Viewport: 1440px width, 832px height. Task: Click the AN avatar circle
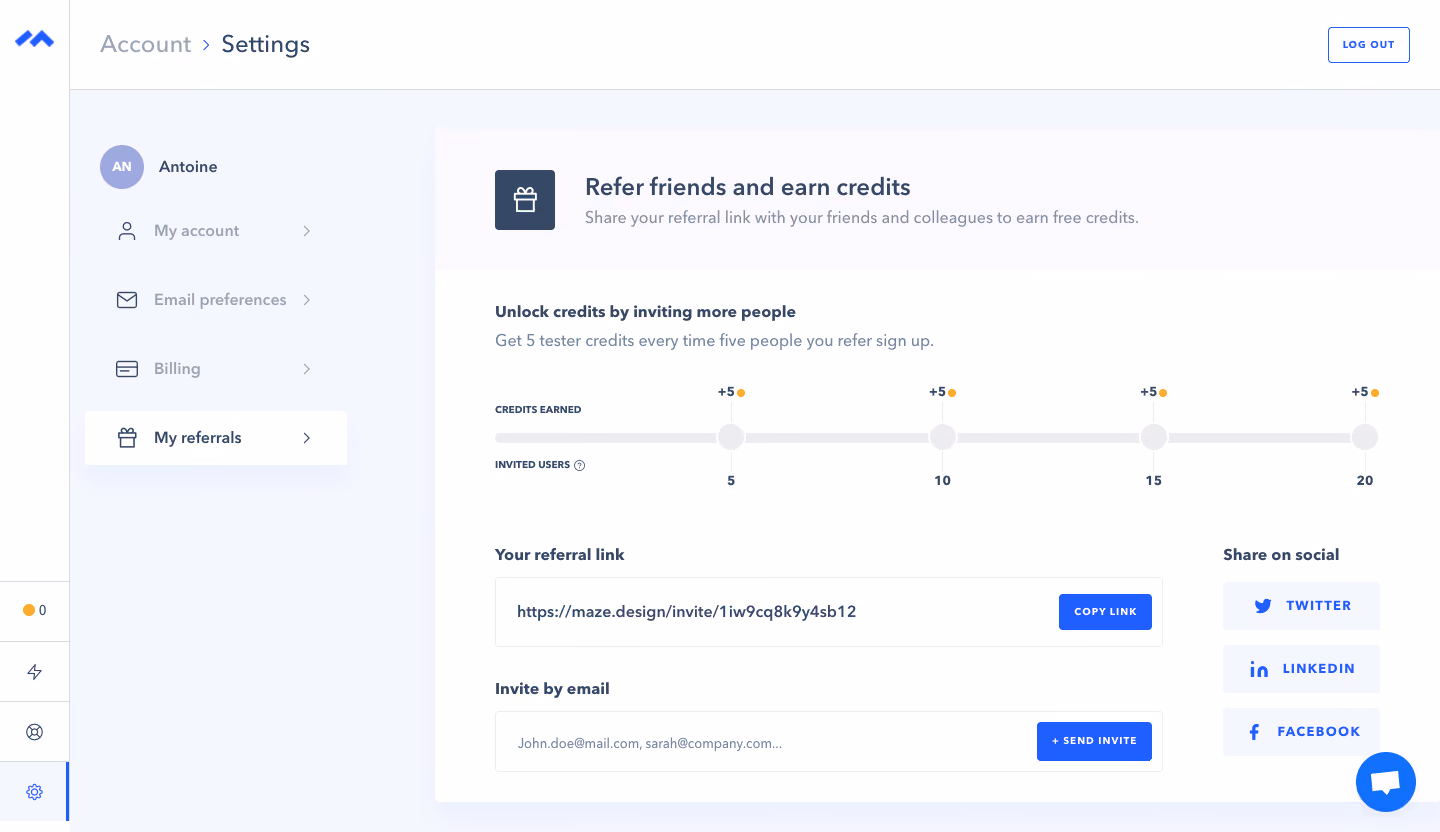coord(122,167)
